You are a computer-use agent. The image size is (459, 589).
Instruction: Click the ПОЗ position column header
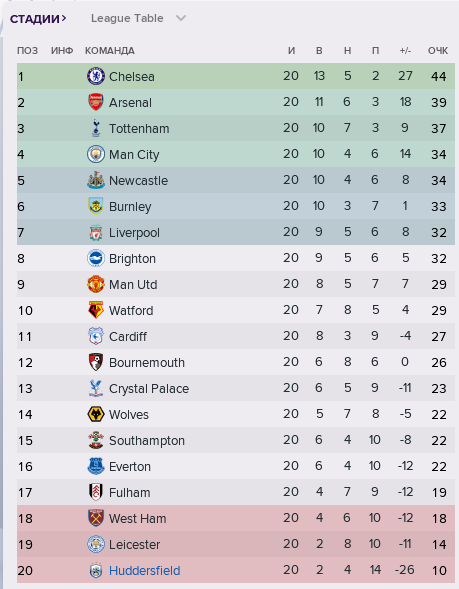tap(27, 51)
